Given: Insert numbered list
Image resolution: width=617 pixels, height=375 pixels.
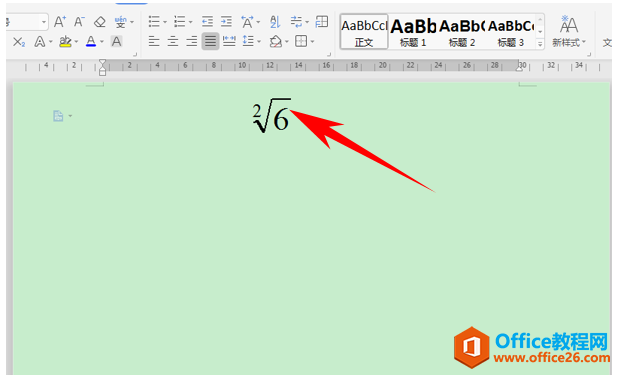Looking at the screenshot, I should click(x=180, y=22).
